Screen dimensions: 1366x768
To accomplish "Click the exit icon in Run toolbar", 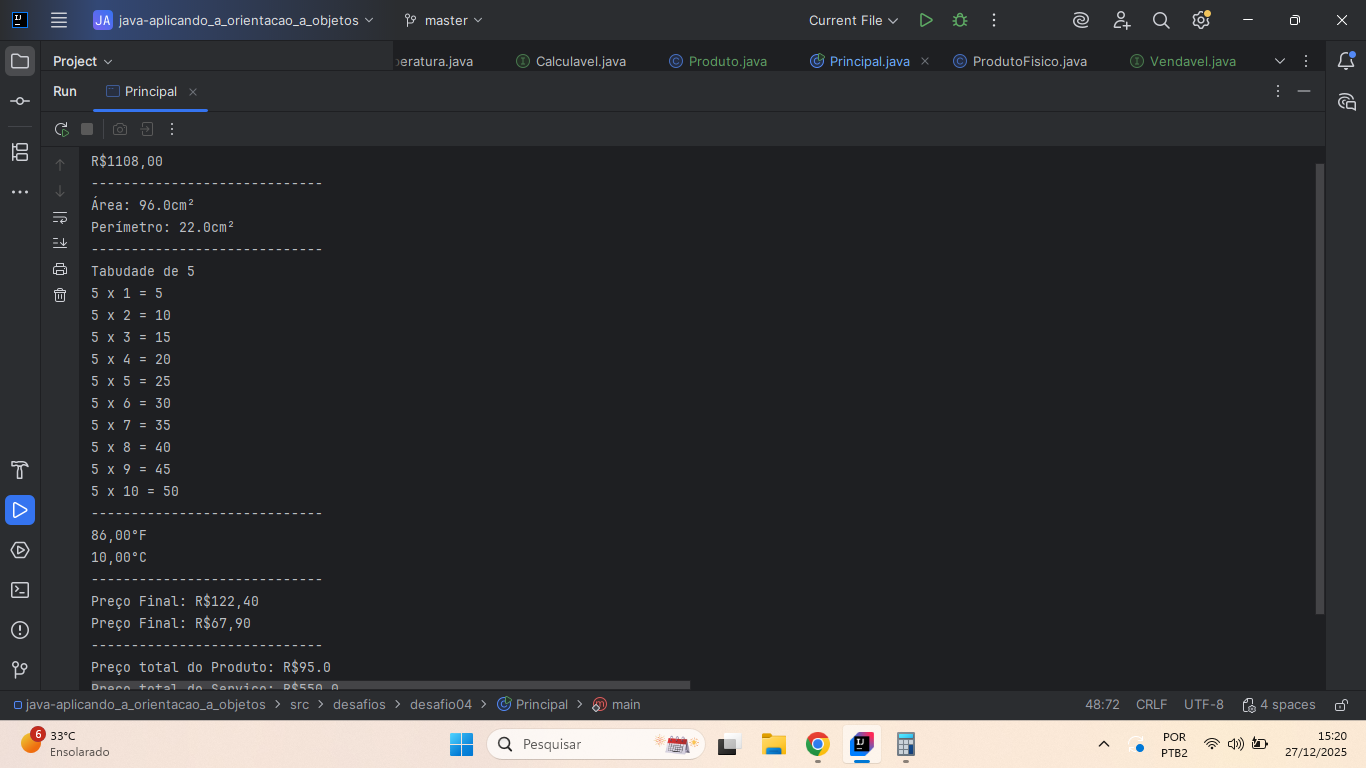I will pyautogui.click(x=147, y=129).
